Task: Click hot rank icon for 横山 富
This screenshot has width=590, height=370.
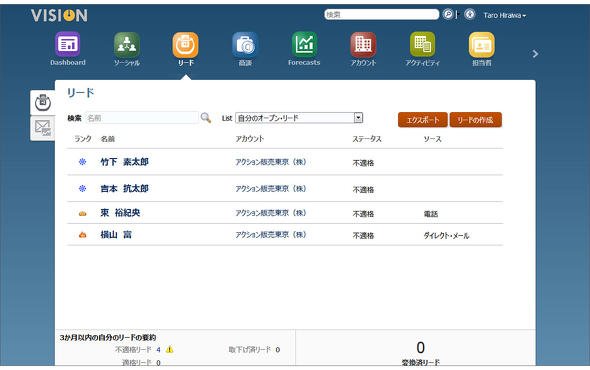Action: click(82, 235)
